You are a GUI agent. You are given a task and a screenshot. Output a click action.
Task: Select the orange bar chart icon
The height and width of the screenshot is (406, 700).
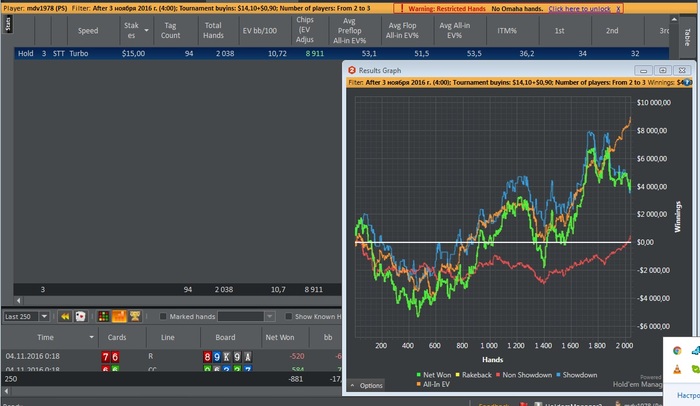(119, 316)
